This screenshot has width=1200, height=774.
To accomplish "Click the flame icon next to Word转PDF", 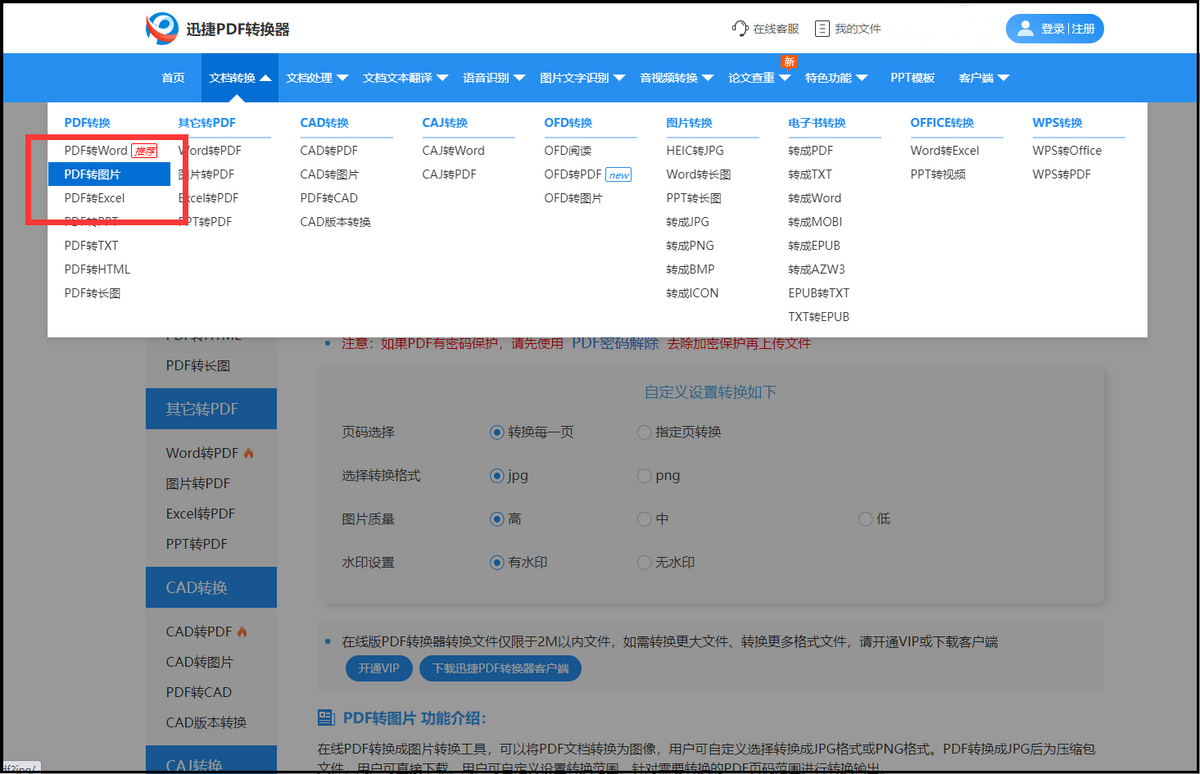I will click(249, 453).
